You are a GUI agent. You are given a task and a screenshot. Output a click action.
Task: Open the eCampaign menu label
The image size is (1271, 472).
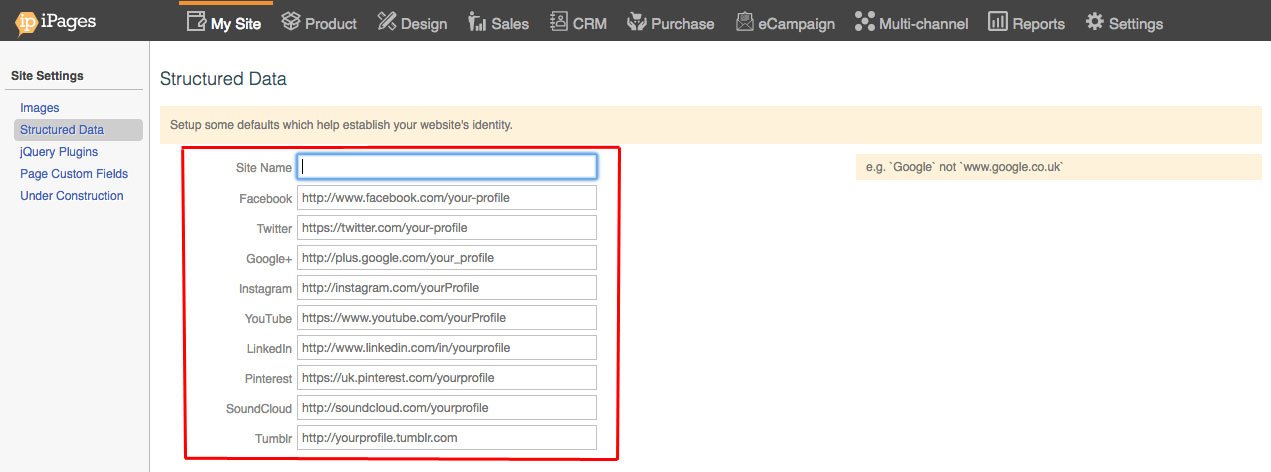(x=797, y=24)
